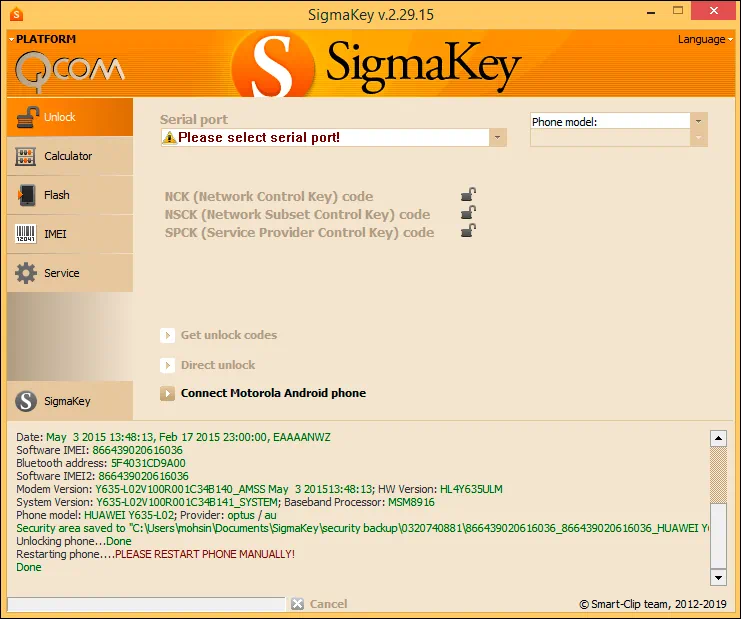Click the barcode IMEI icon

click(26, 234)
